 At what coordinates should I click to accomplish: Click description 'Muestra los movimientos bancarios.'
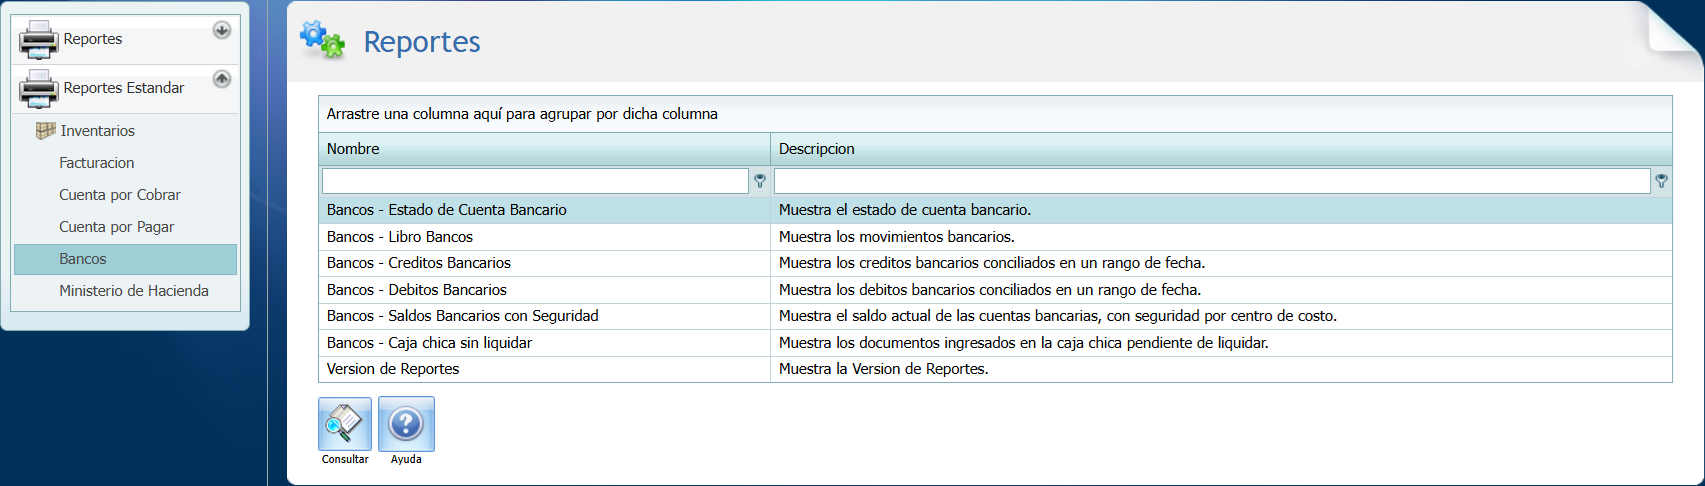[x=897, y=237]
